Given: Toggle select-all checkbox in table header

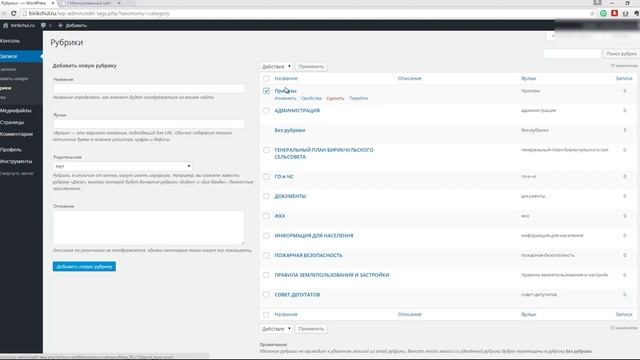Looking at the screenshot, I should 266,78.
